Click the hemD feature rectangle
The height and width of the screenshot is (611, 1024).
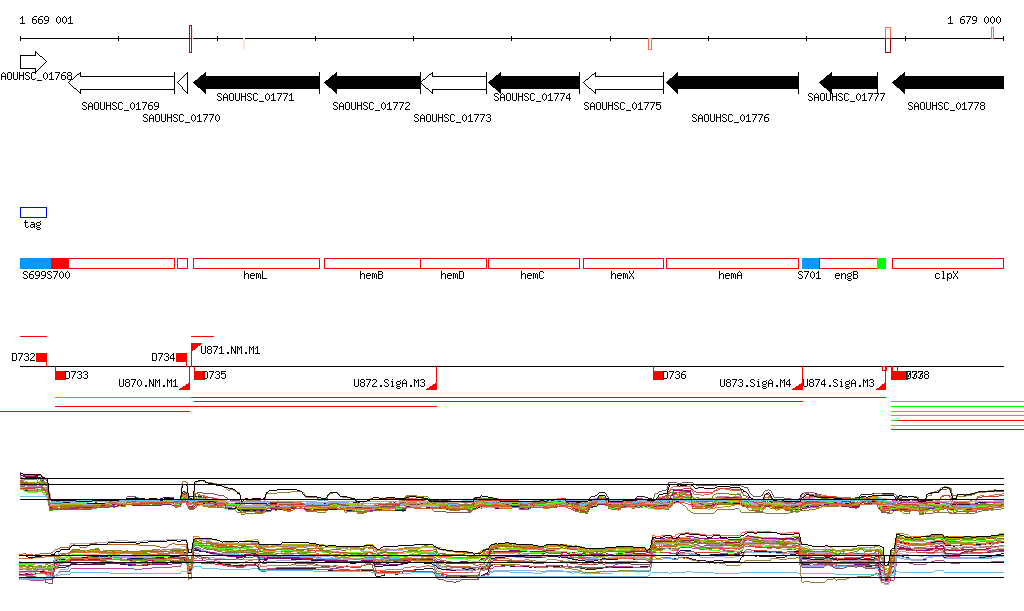454,264
